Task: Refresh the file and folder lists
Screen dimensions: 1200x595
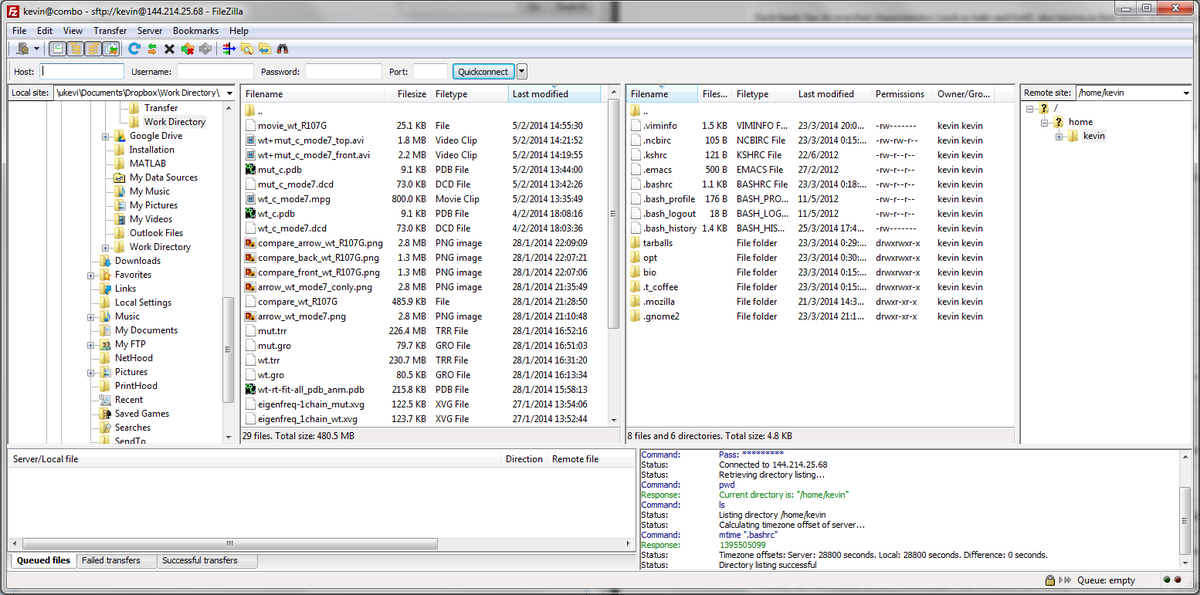Action: (x=134, y=48)
